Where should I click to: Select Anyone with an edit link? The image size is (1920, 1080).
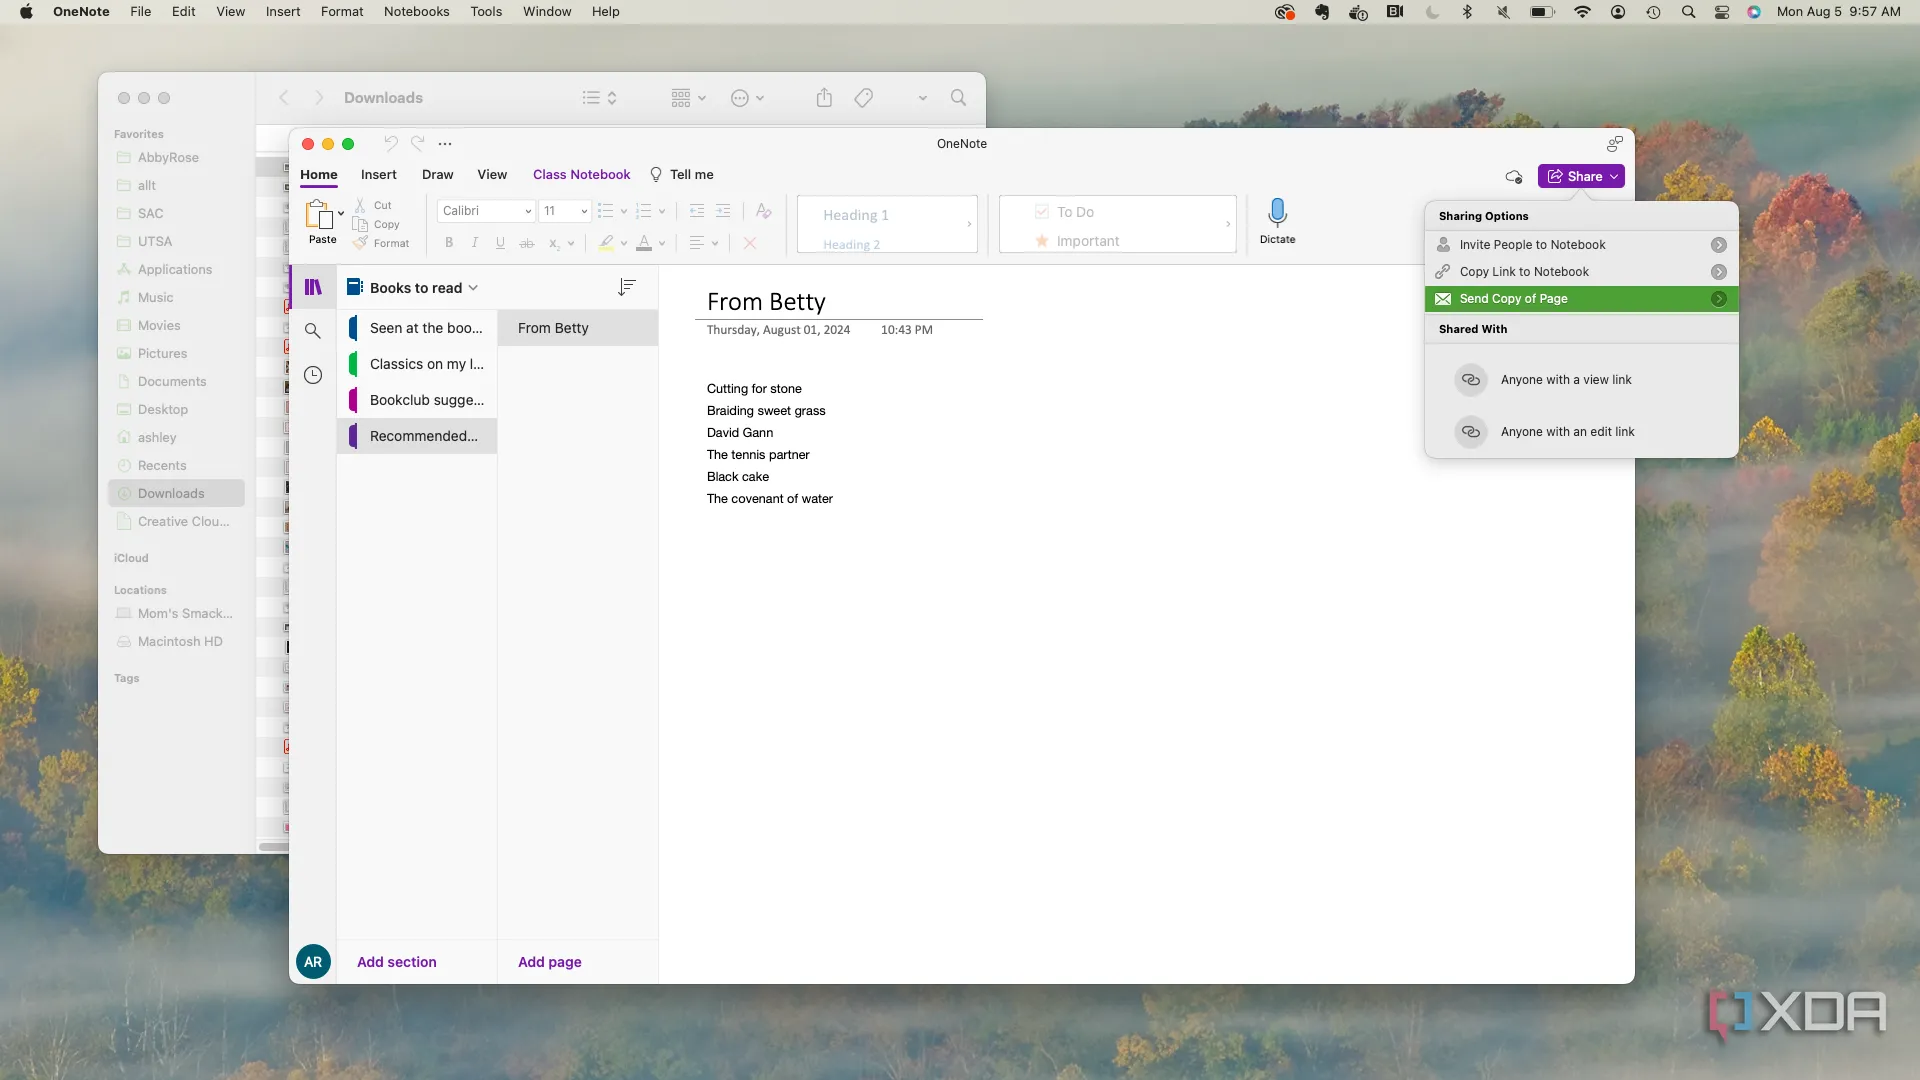pyautogui.click(x=1568, y=432)
